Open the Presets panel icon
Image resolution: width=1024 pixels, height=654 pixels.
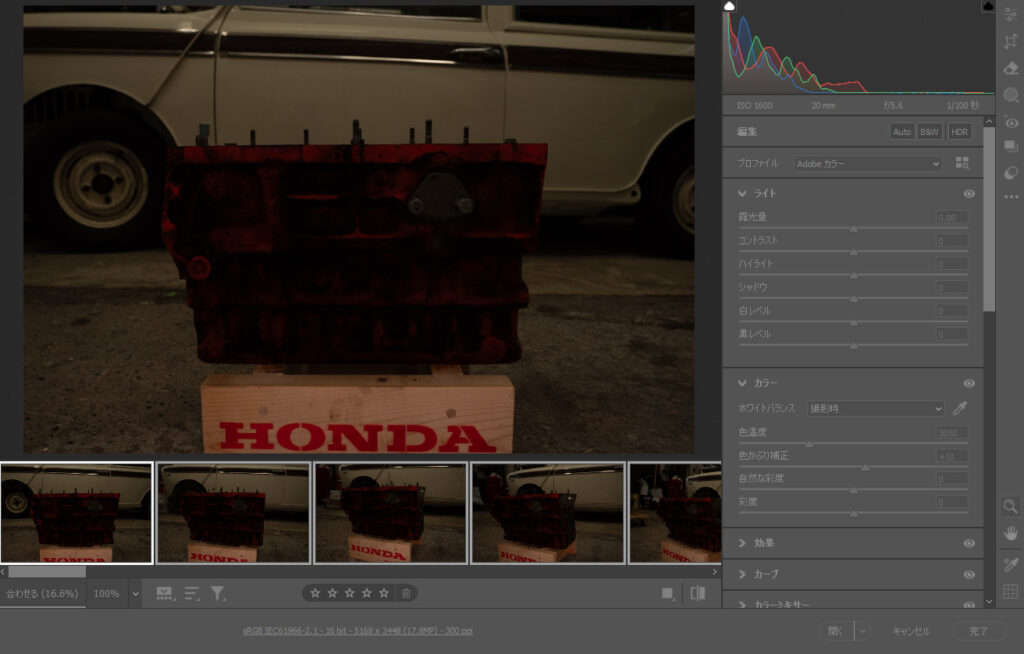point(1011,172)
